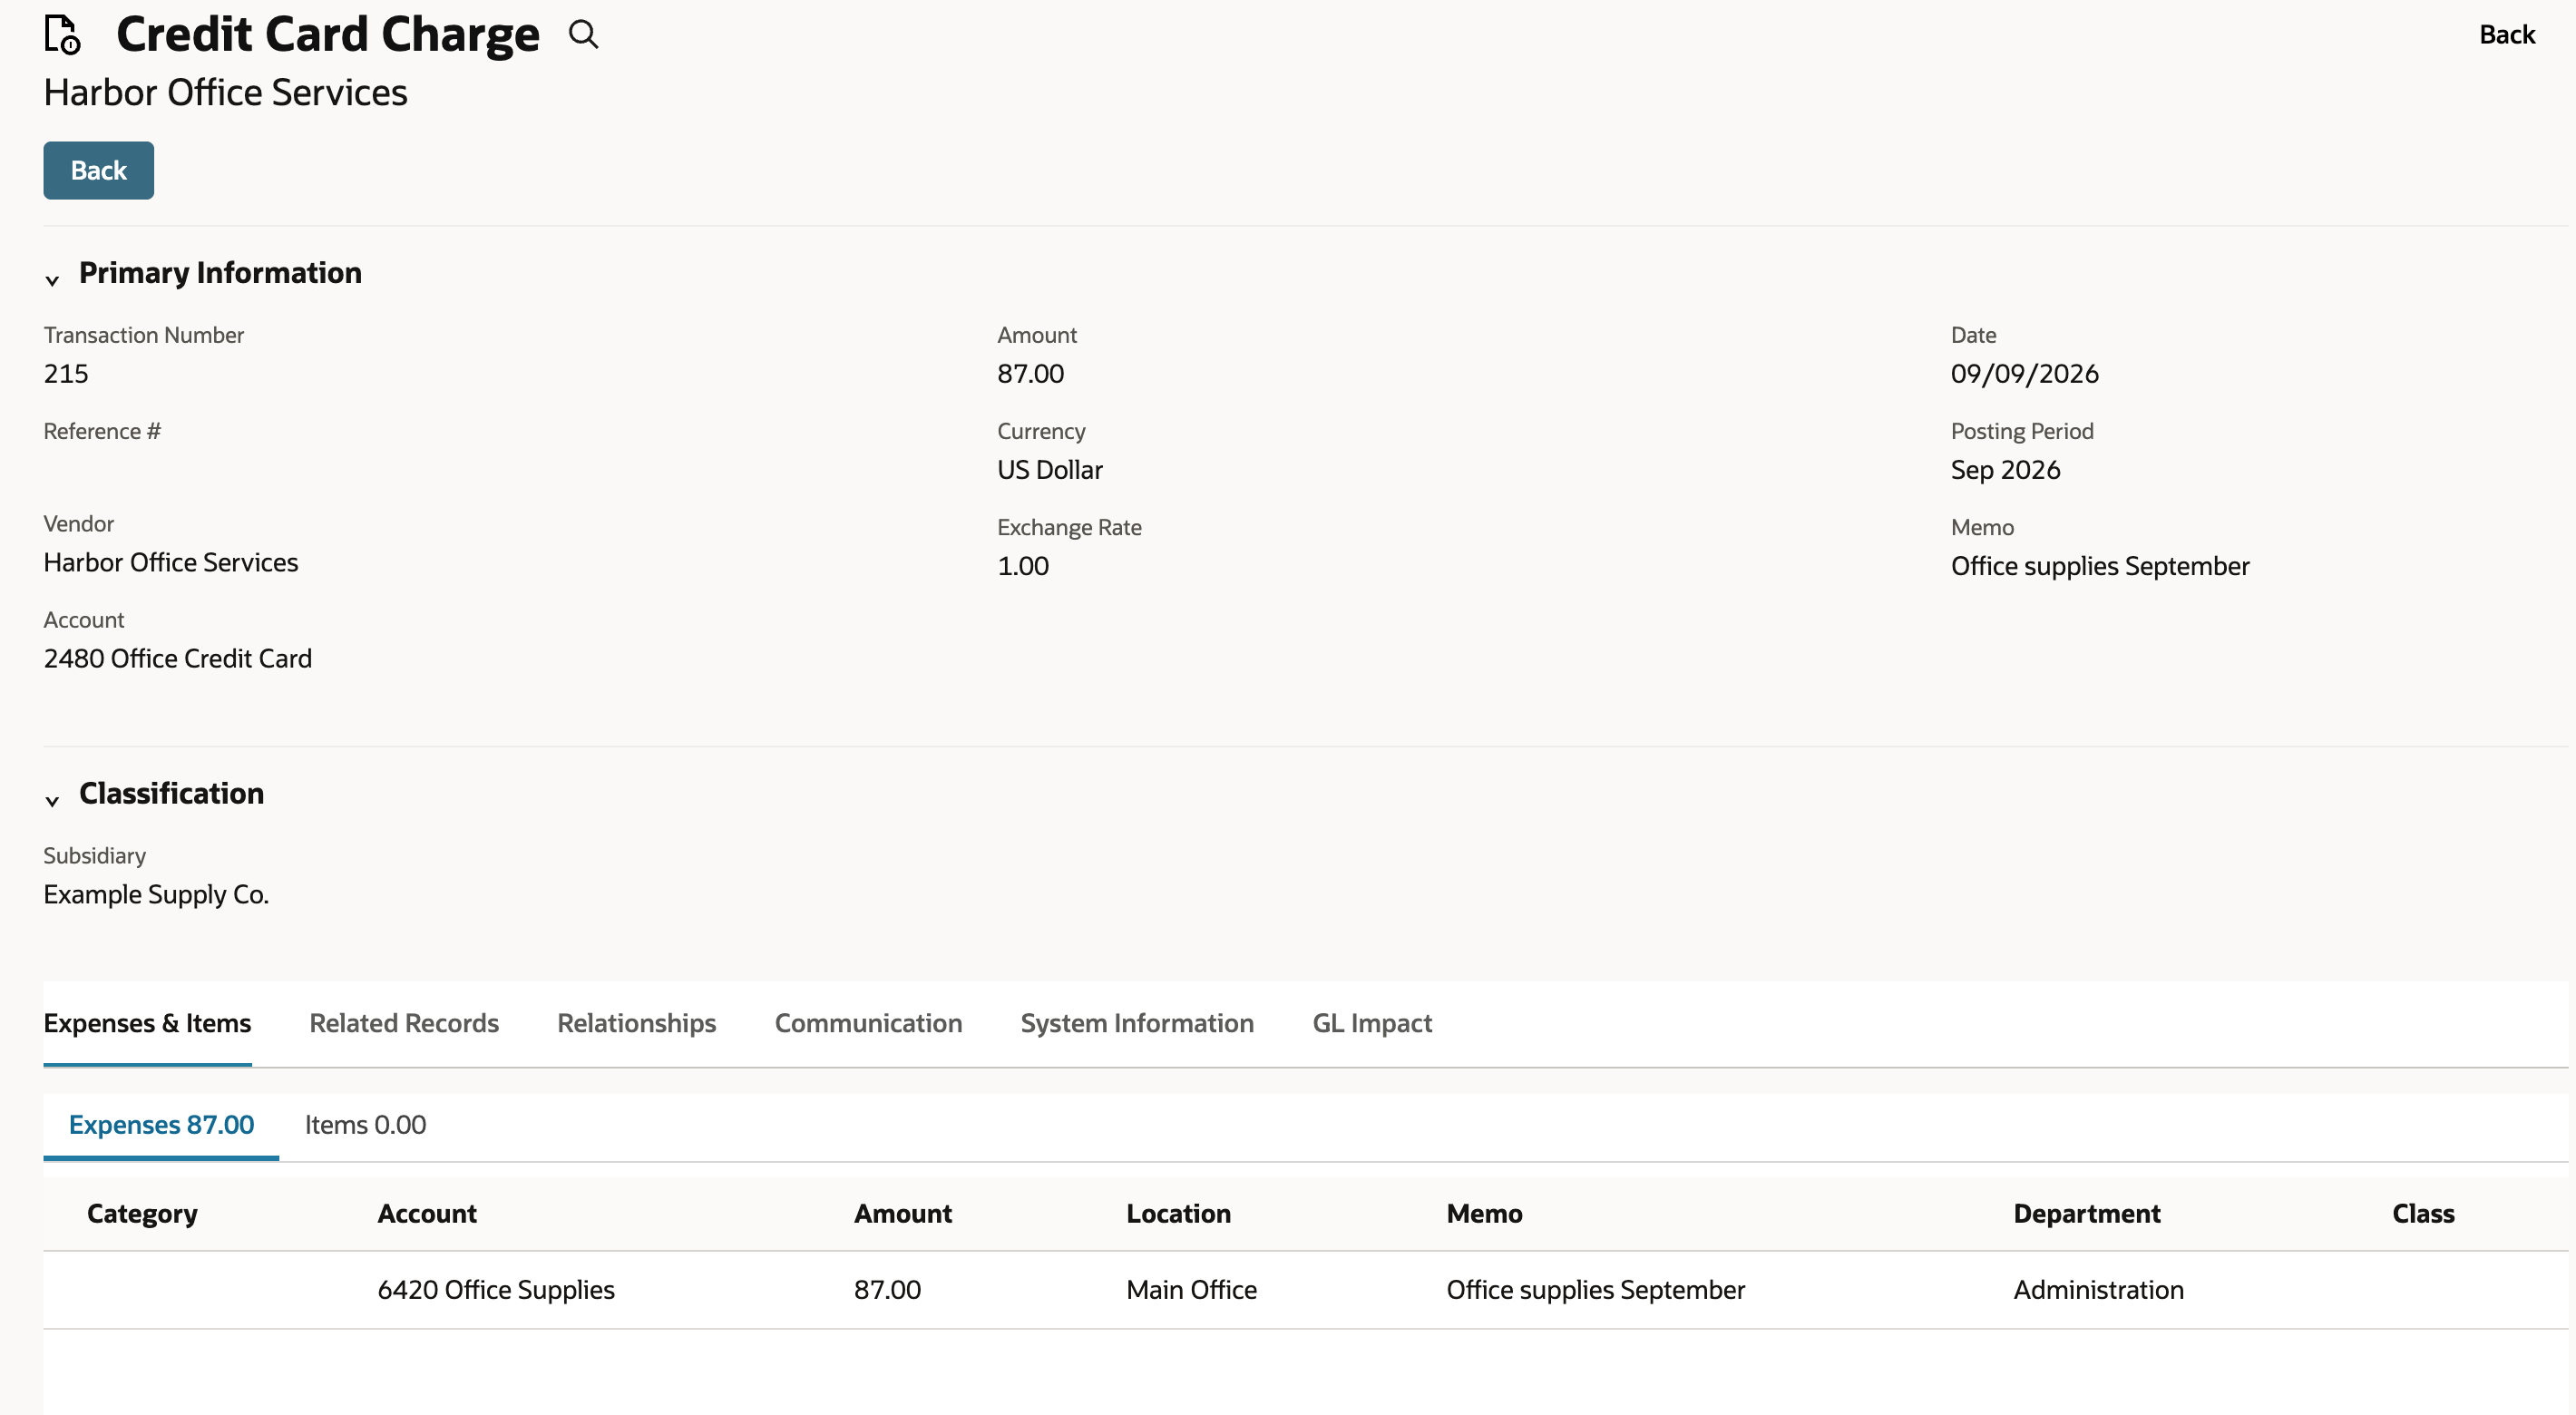The height and width of the screenshot is (1415, 2576).
Task: Click the 6420 Office Supplies cell
Action: tap(496, 1290)
